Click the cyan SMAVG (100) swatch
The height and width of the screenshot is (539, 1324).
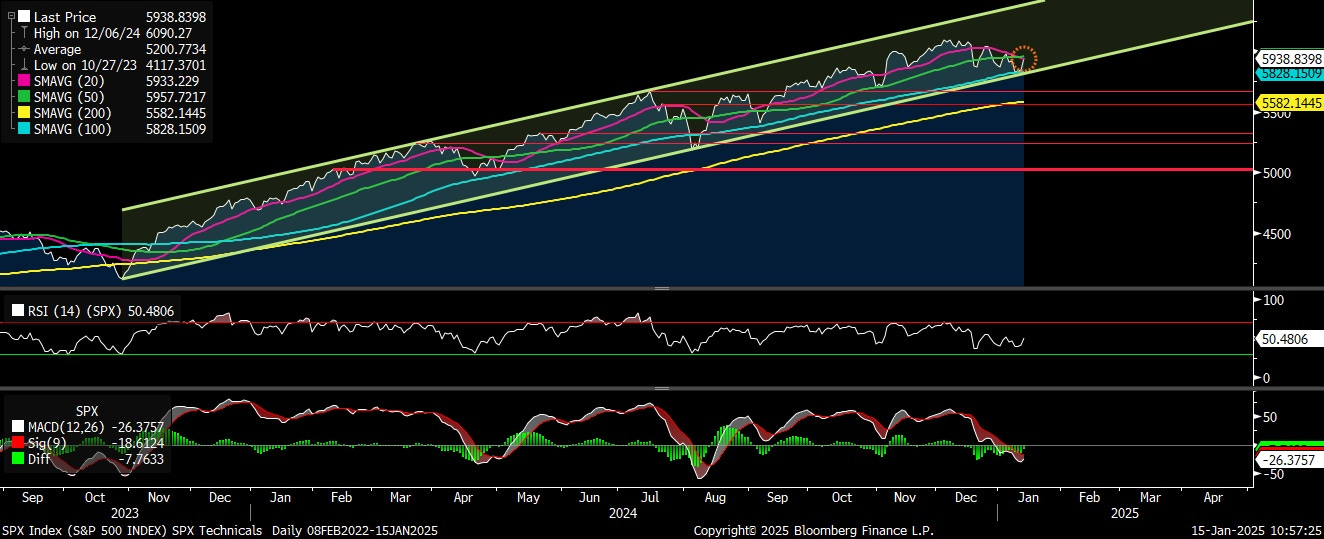(24, 129)
